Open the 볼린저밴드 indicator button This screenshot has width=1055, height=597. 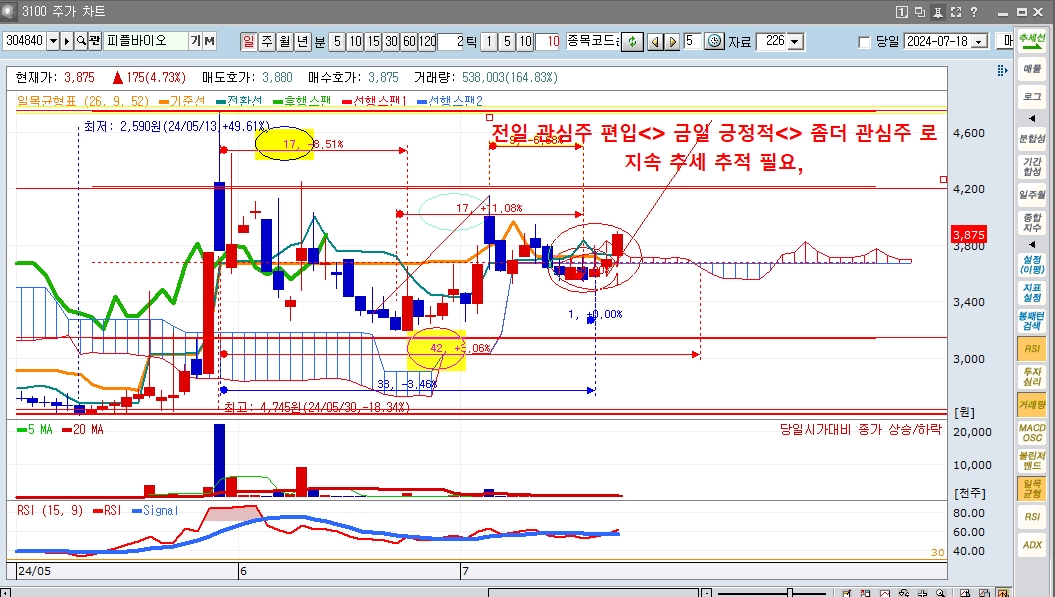(1032, 462)
